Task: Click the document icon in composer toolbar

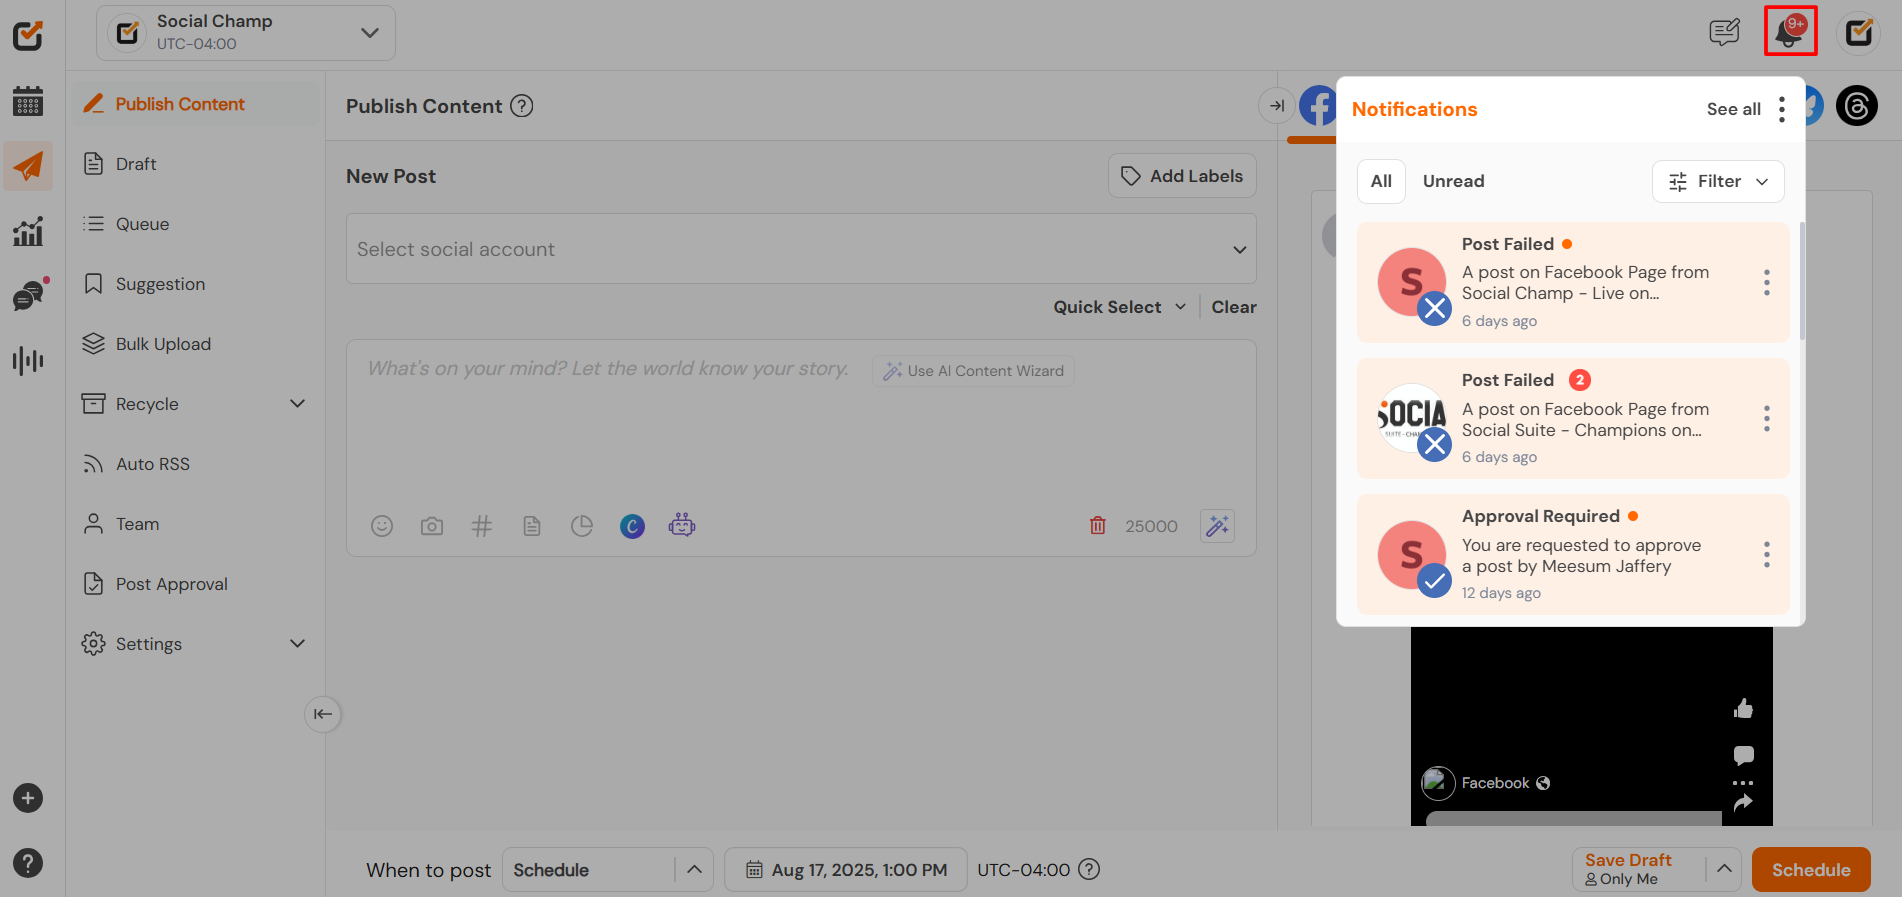Action: [x=532, y=526]
